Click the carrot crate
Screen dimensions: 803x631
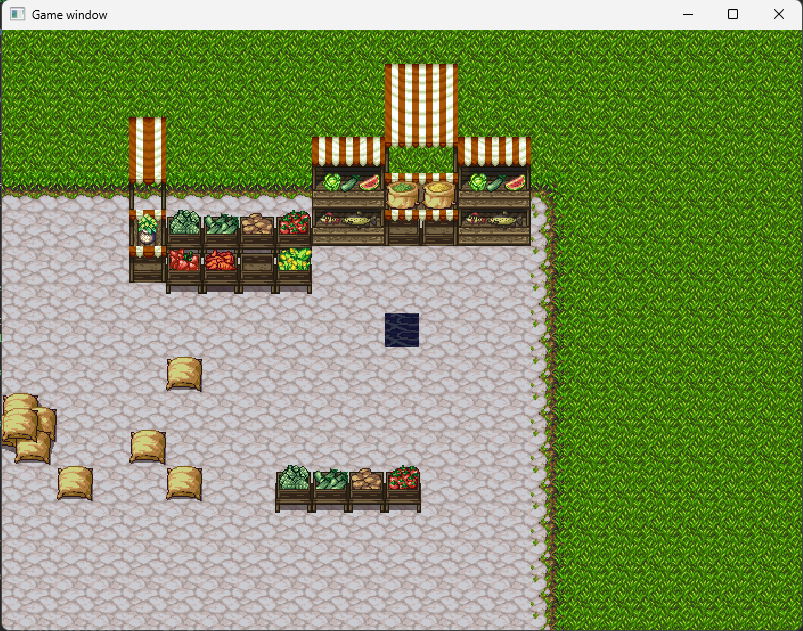click(220, 270)
